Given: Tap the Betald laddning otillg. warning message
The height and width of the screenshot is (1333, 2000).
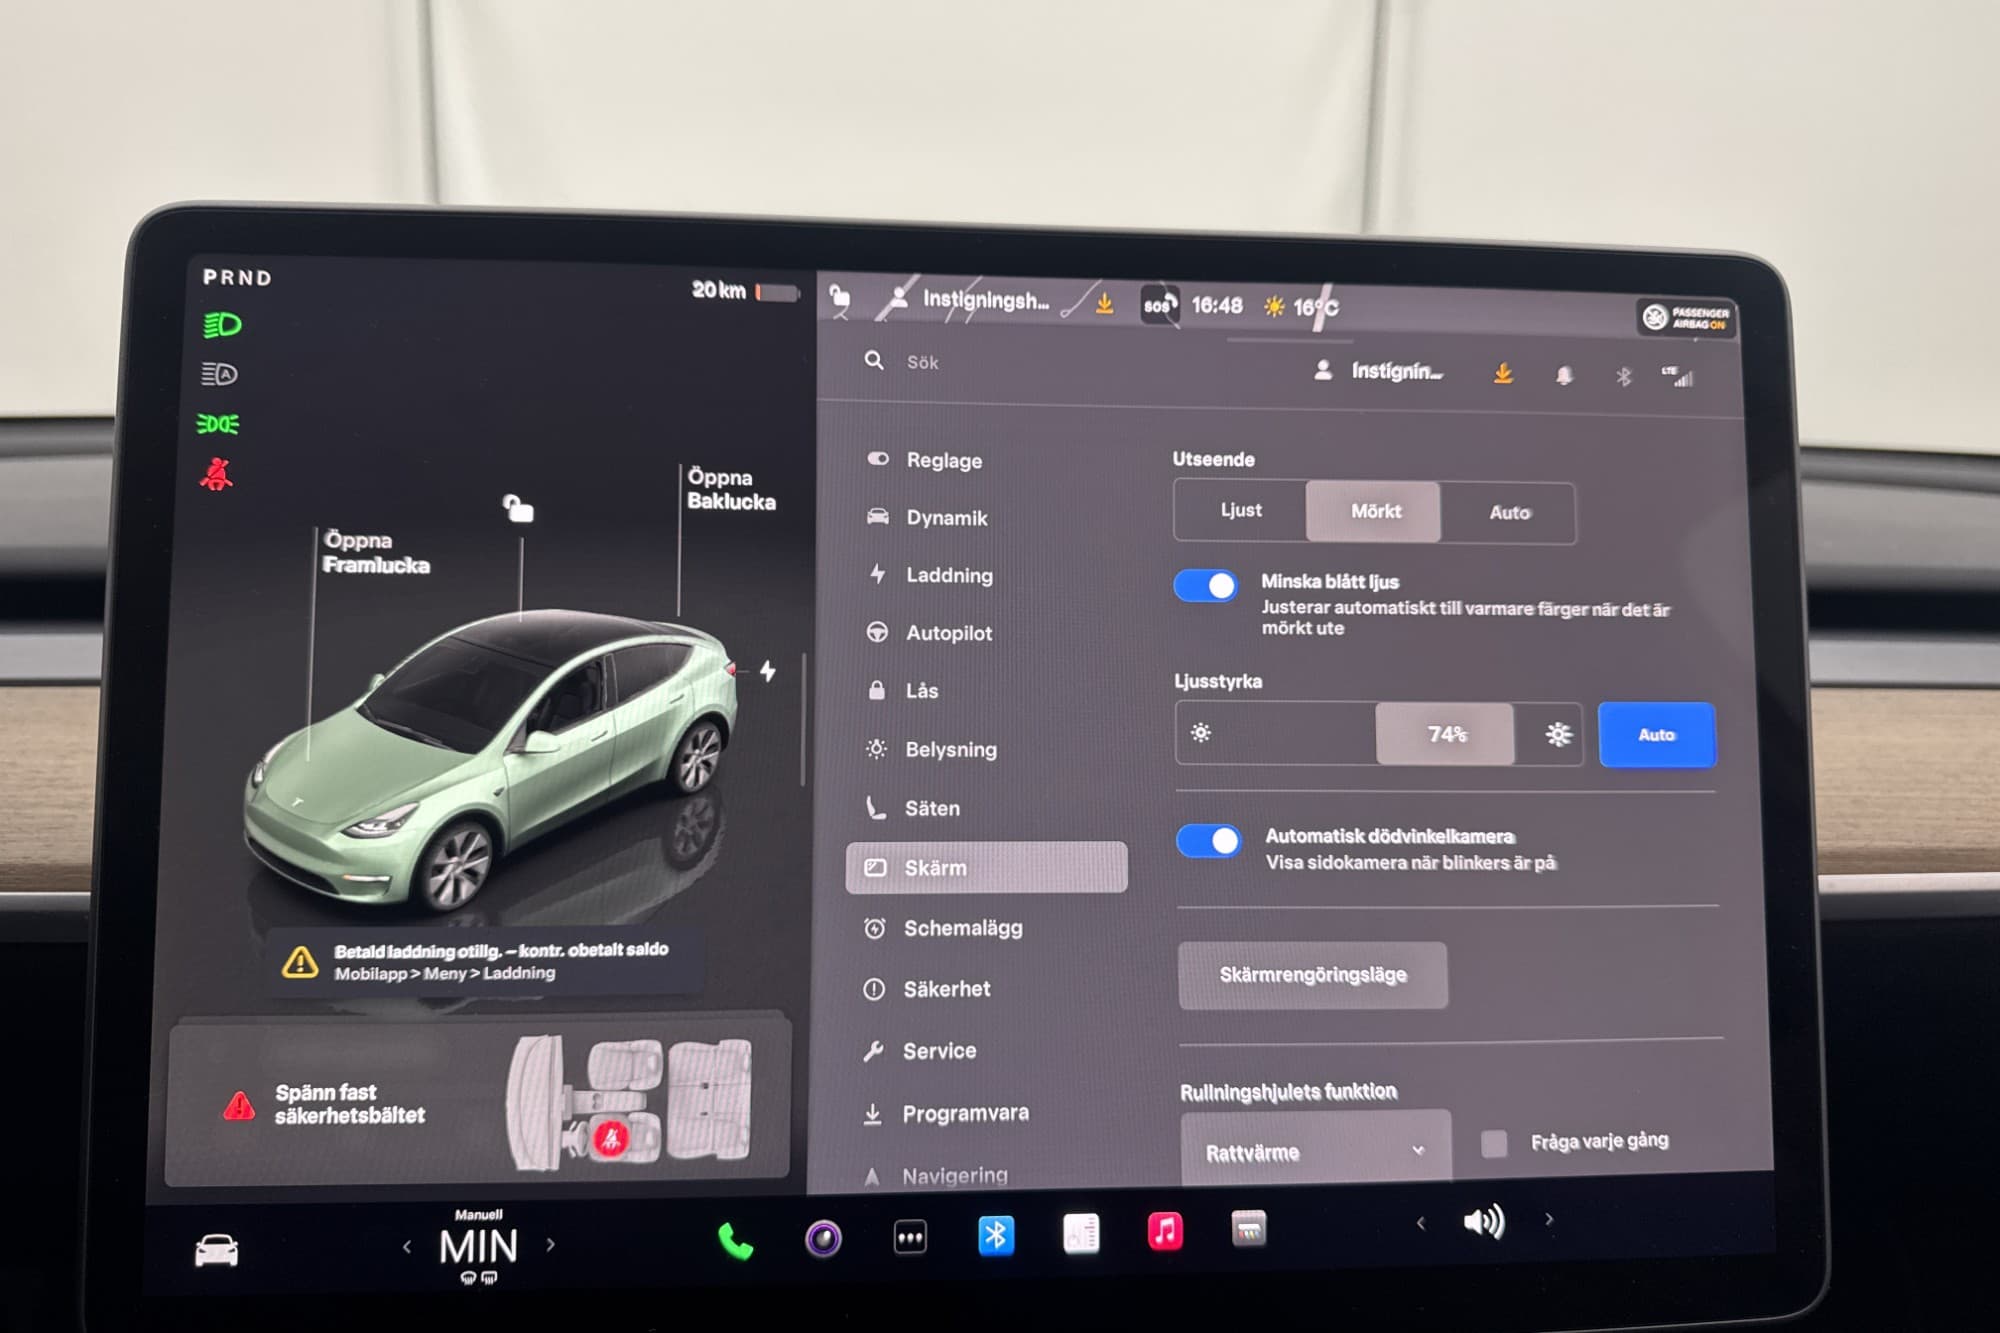Looking at the screenshot, I should [x=486, y=961].
